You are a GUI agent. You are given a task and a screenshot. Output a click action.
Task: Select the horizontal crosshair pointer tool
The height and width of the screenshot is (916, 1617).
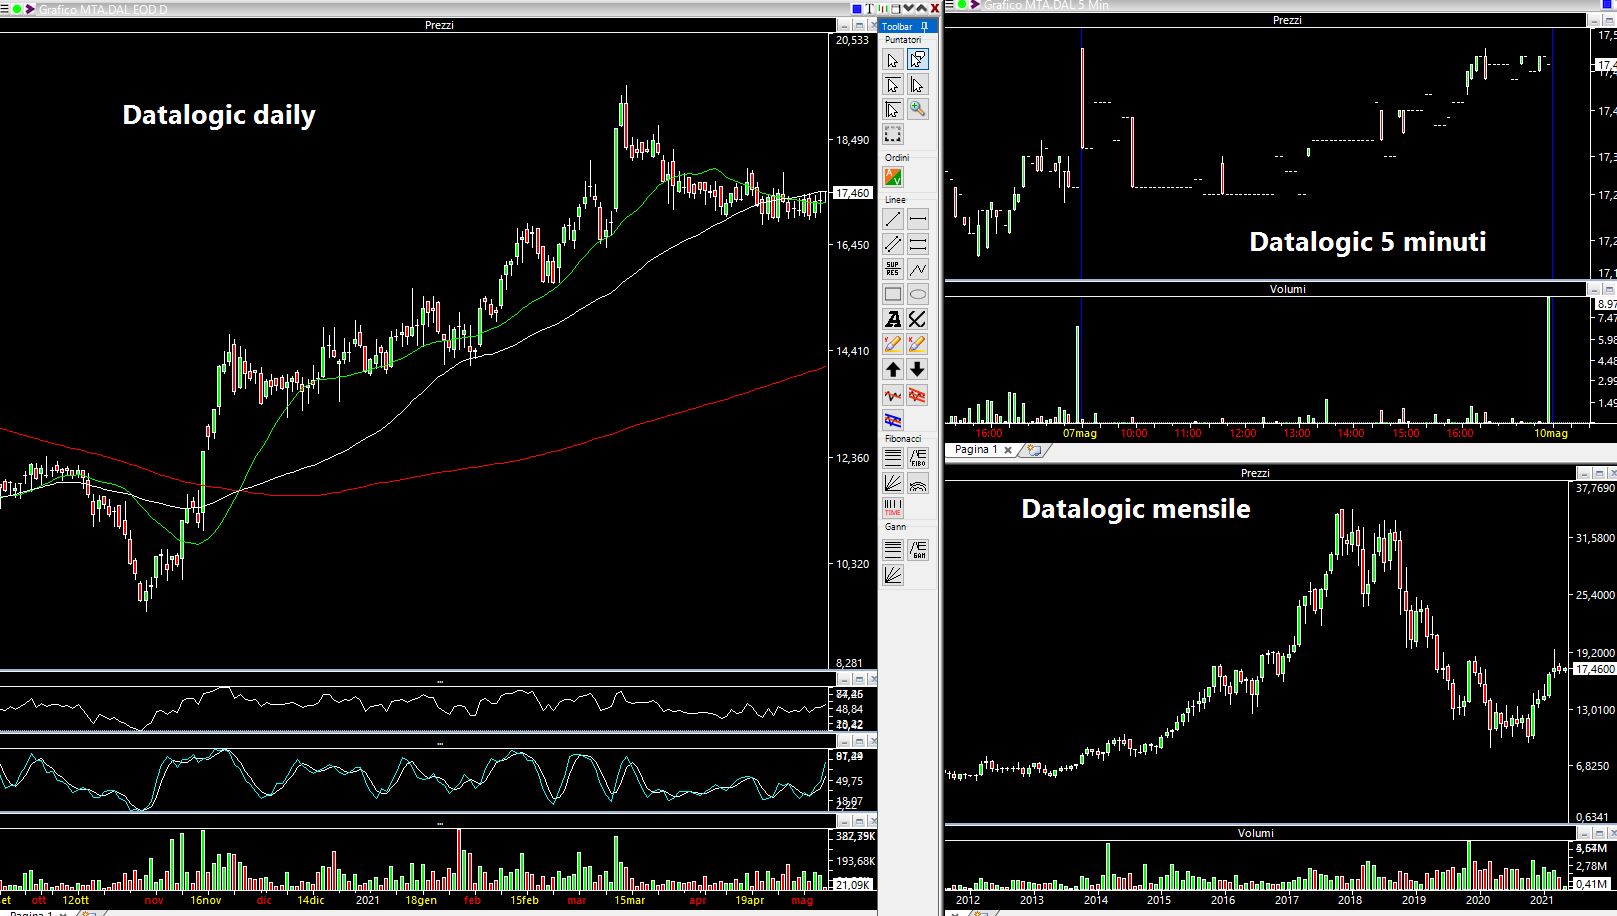(893, 85)
